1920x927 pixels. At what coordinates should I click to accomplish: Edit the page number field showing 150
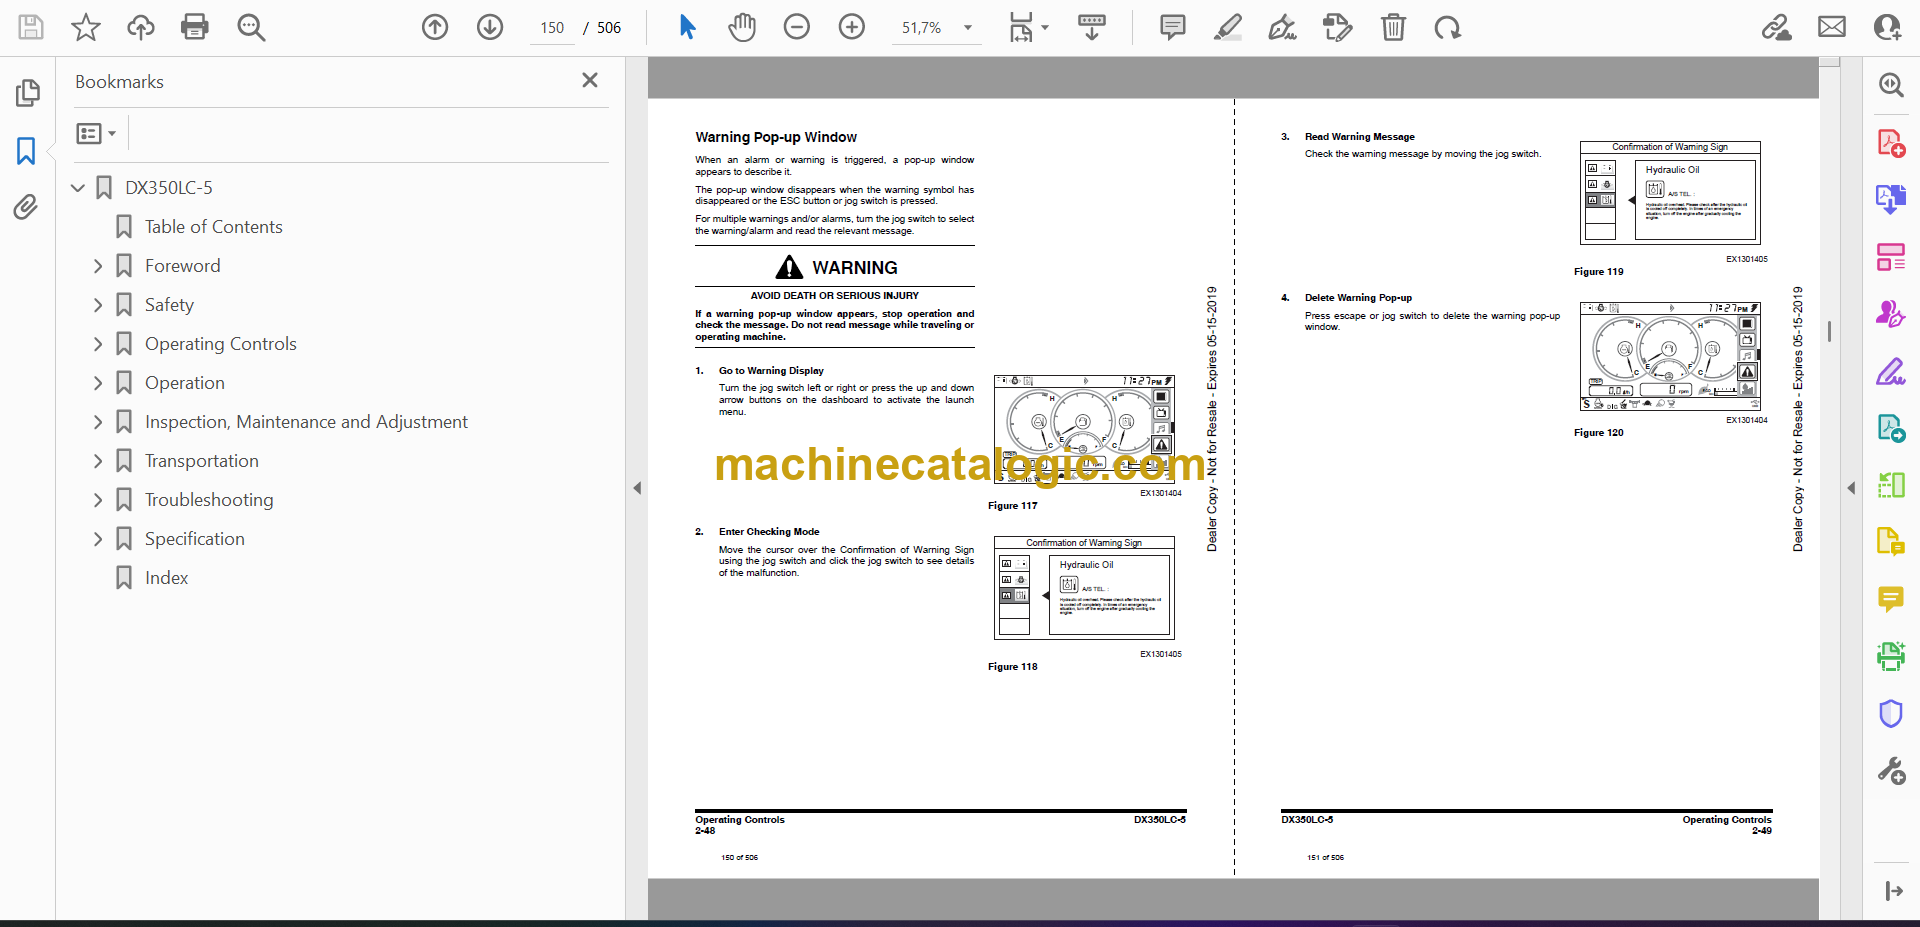[x=552, y=28]
